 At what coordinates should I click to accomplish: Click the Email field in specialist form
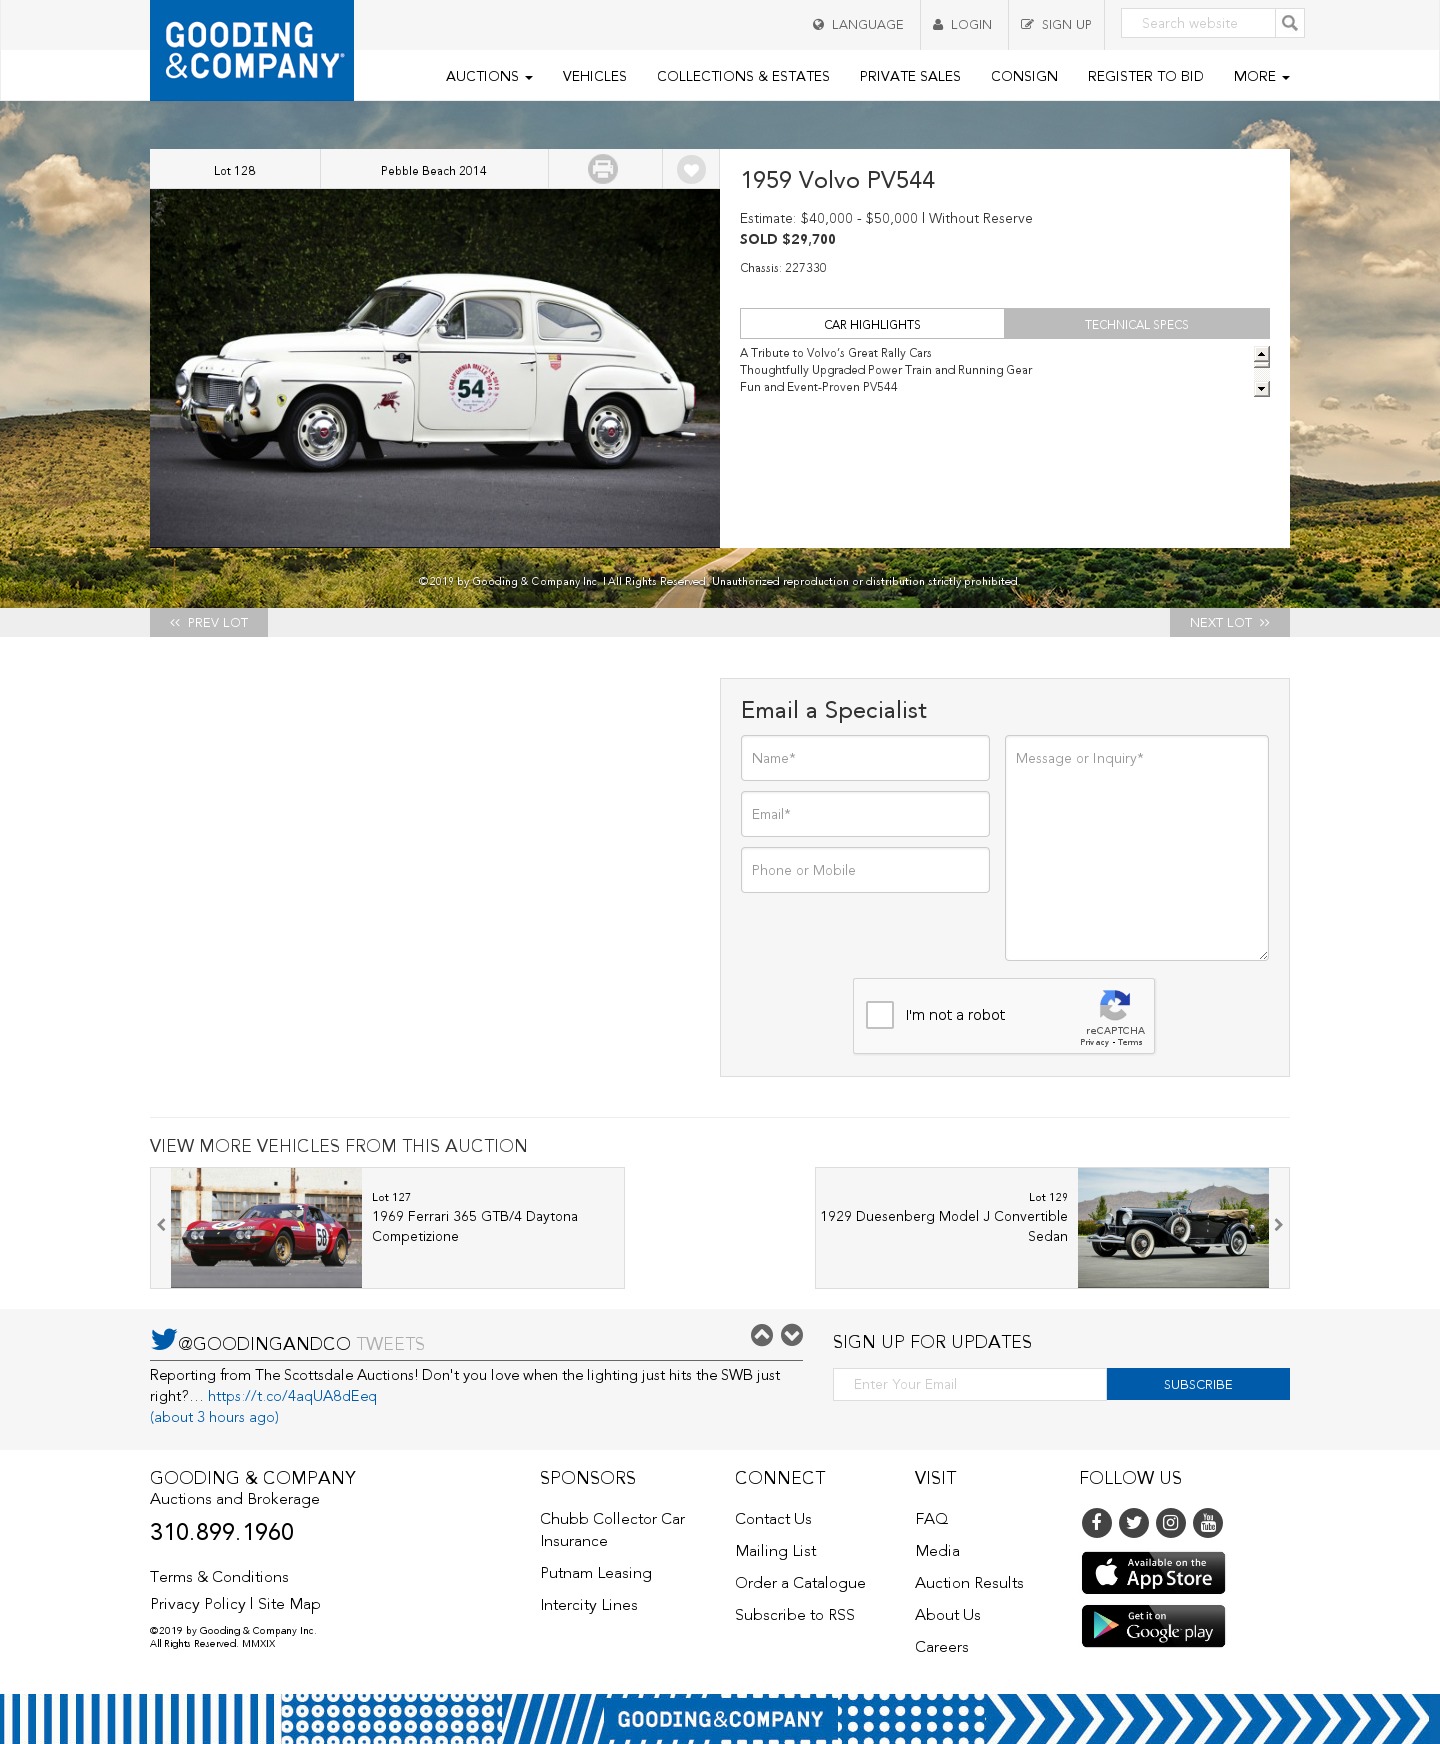pyautogui.click(x=865, y=814)
